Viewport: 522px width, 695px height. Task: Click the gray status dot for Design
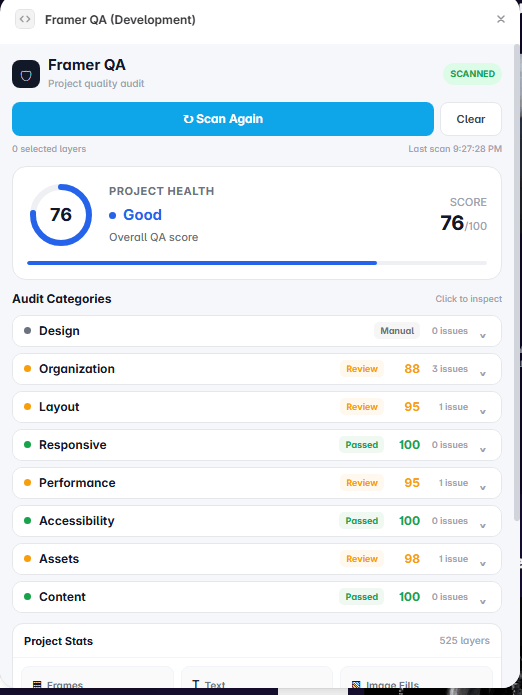pos(27,331)
